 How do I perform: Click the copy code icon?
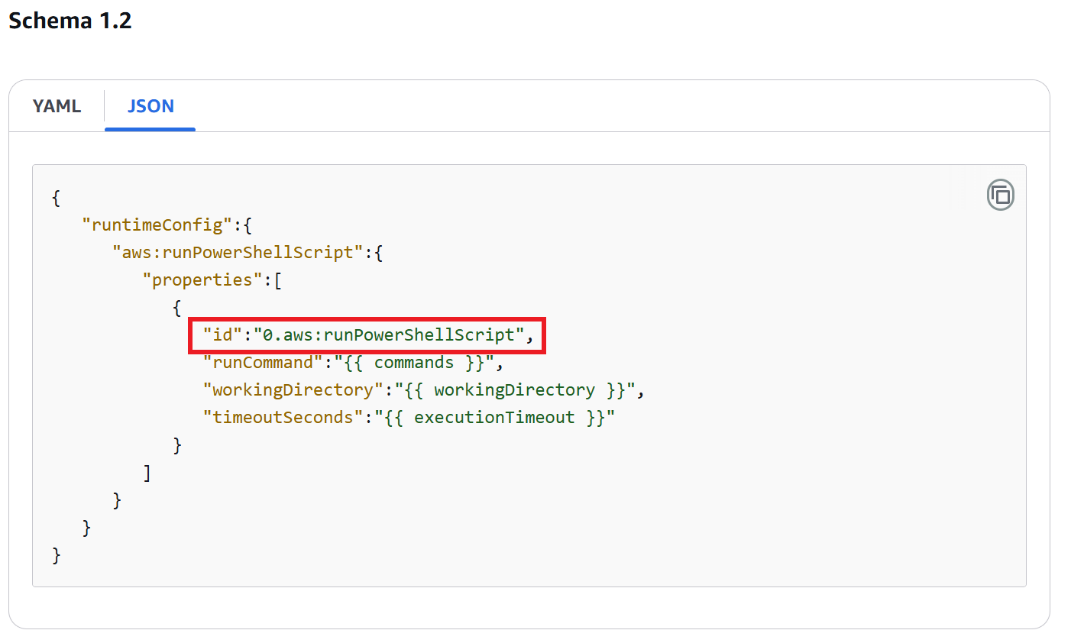[x=1000, y=194]
